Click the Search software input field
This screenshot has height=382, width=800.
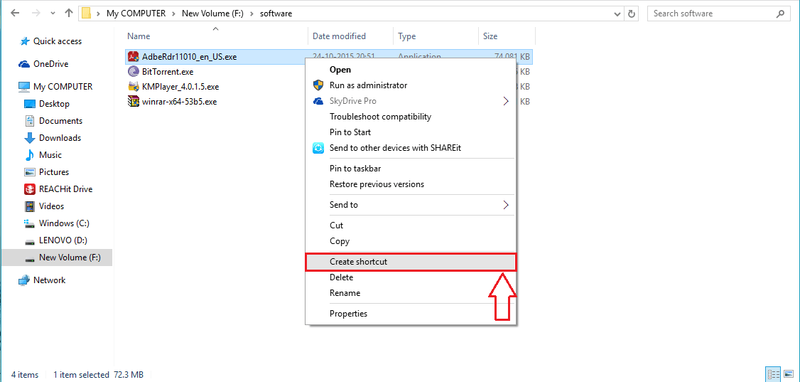pyautogui.click(x=711, y=14)
